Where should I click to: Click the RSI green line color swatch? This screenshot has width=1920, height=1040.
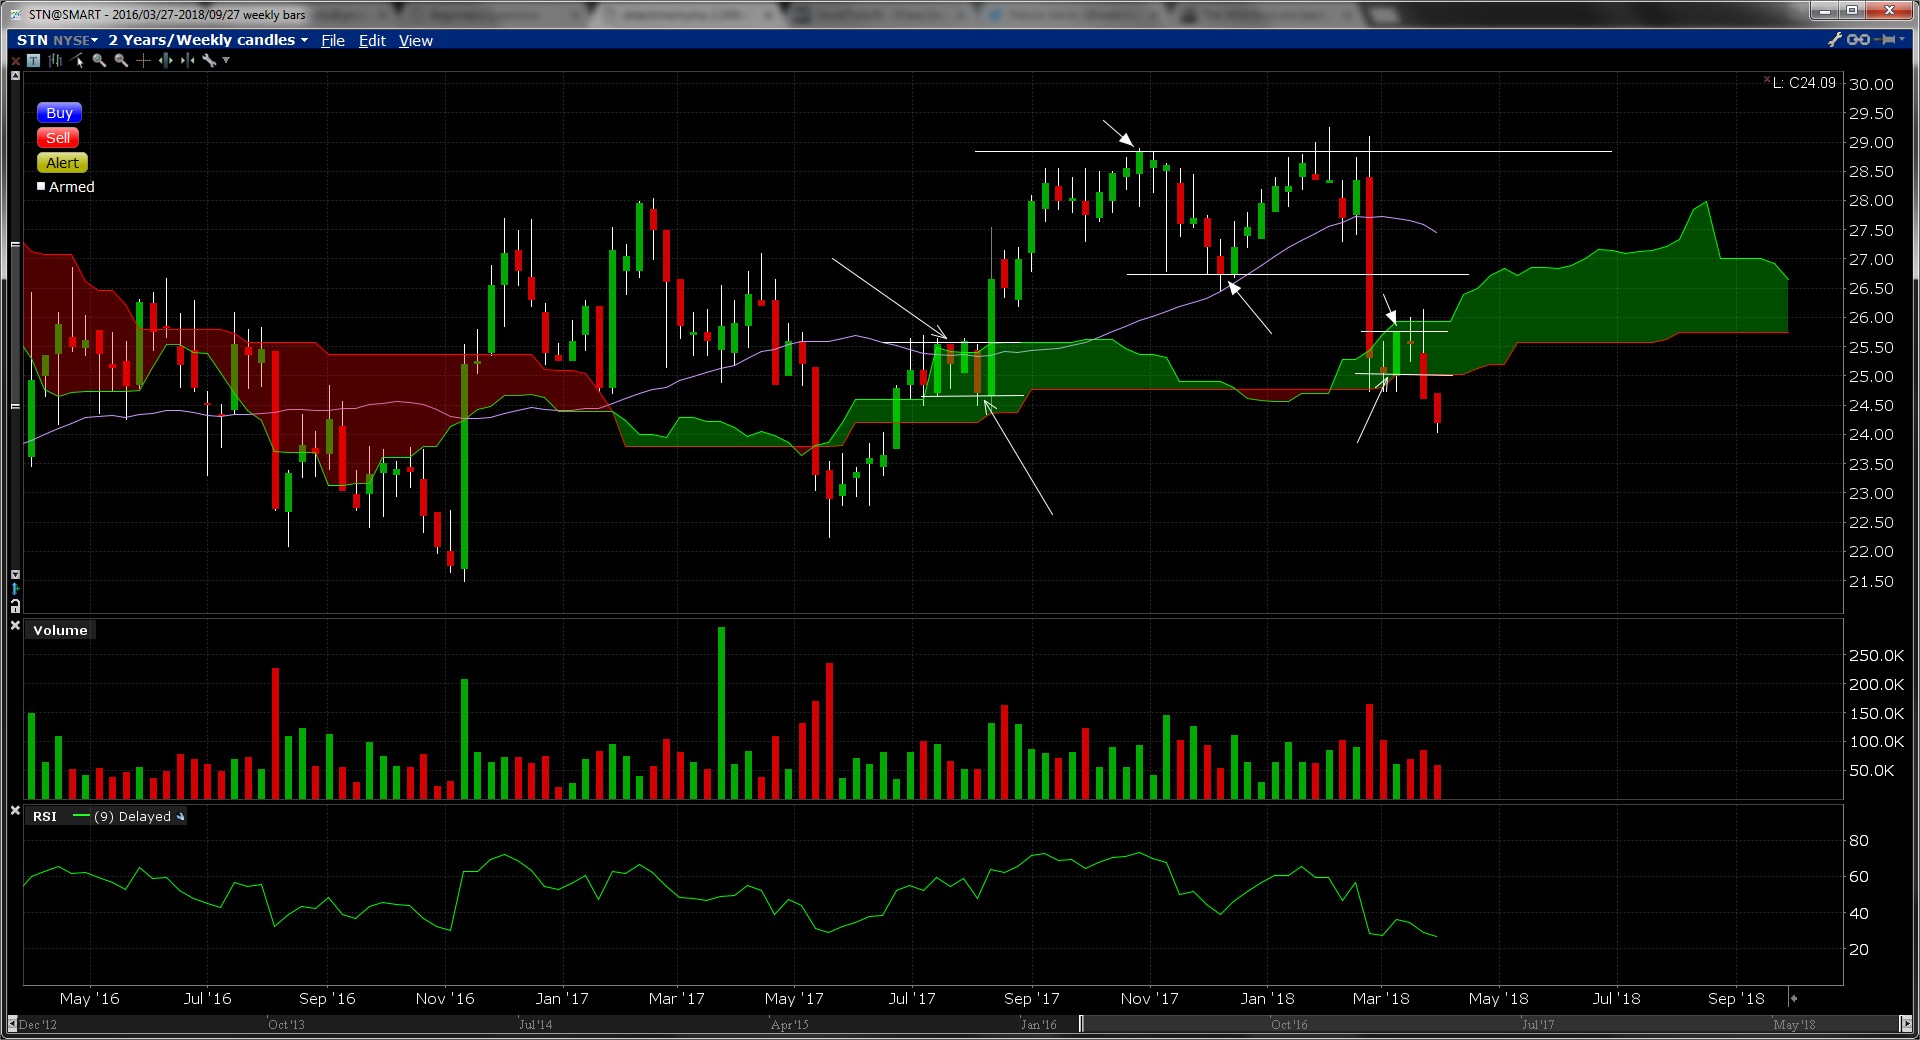tap(82, 816)
